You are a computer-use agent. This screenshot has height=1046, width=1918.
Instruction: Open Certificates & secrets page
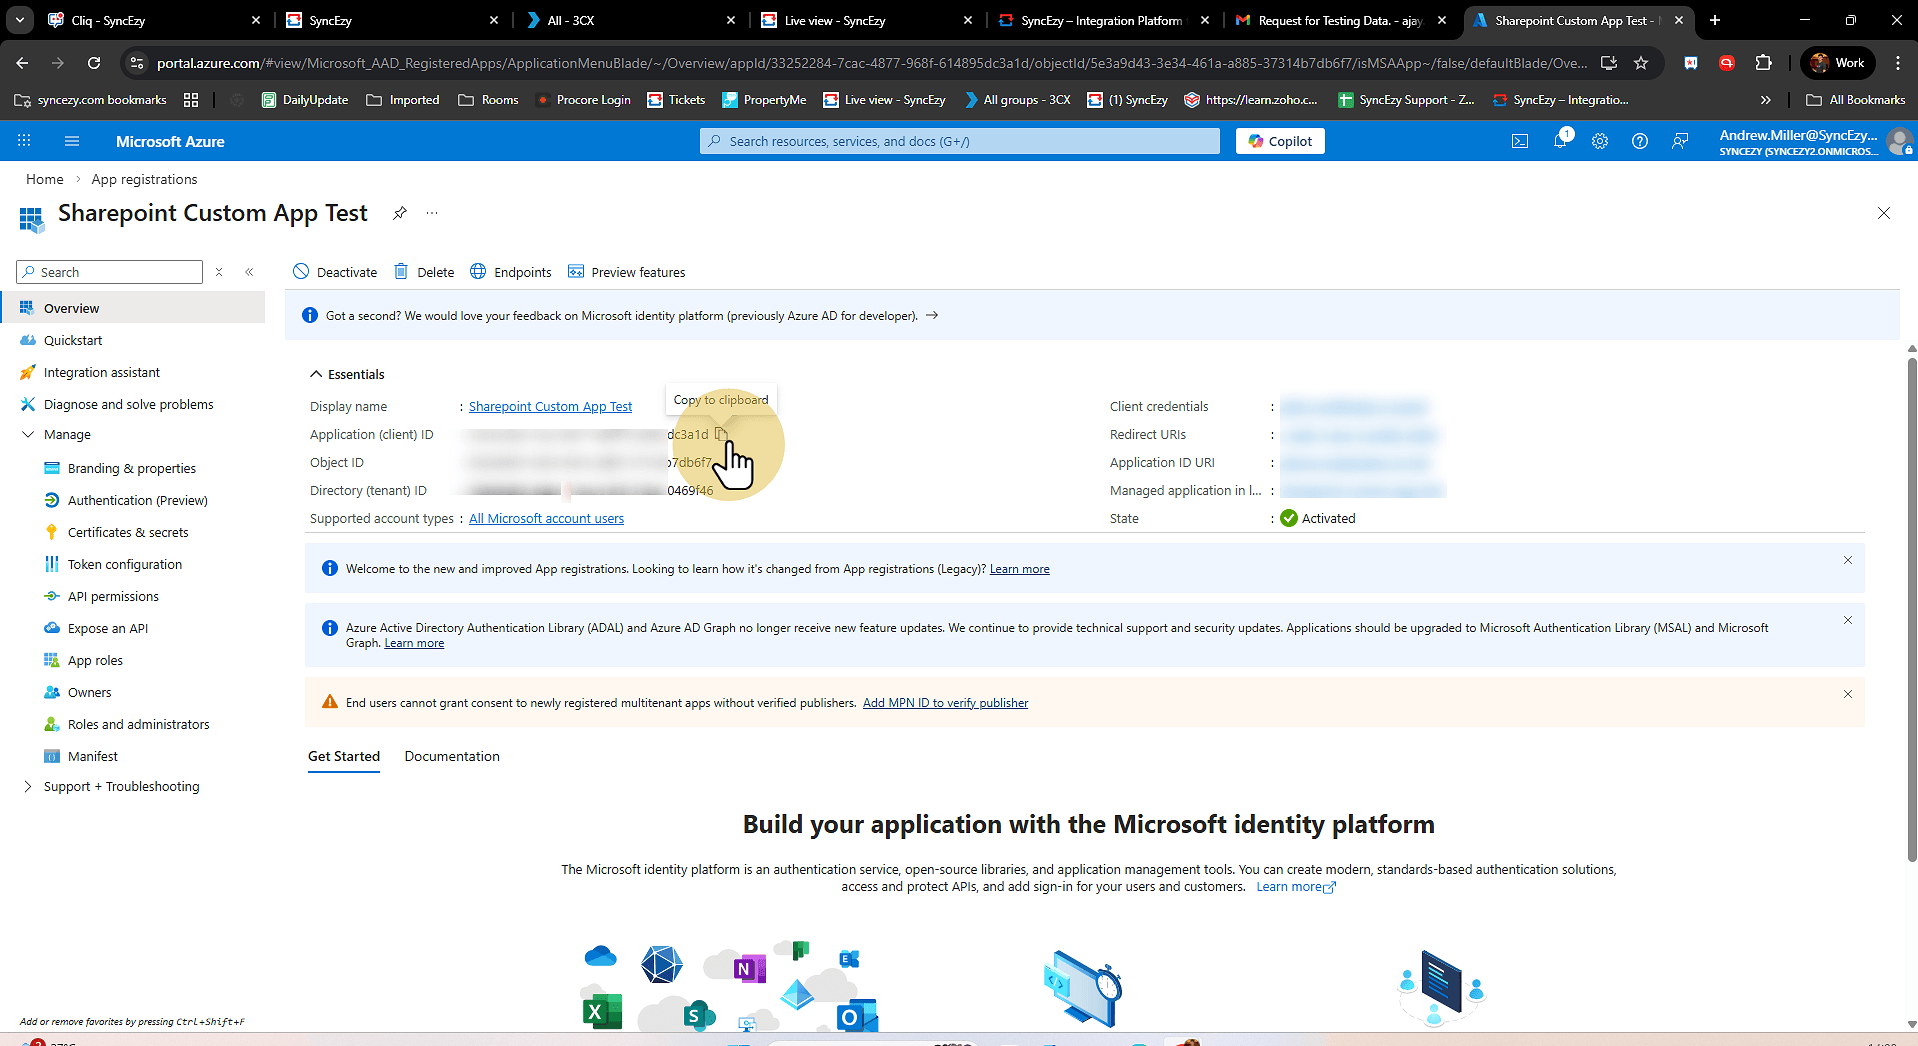128,533
